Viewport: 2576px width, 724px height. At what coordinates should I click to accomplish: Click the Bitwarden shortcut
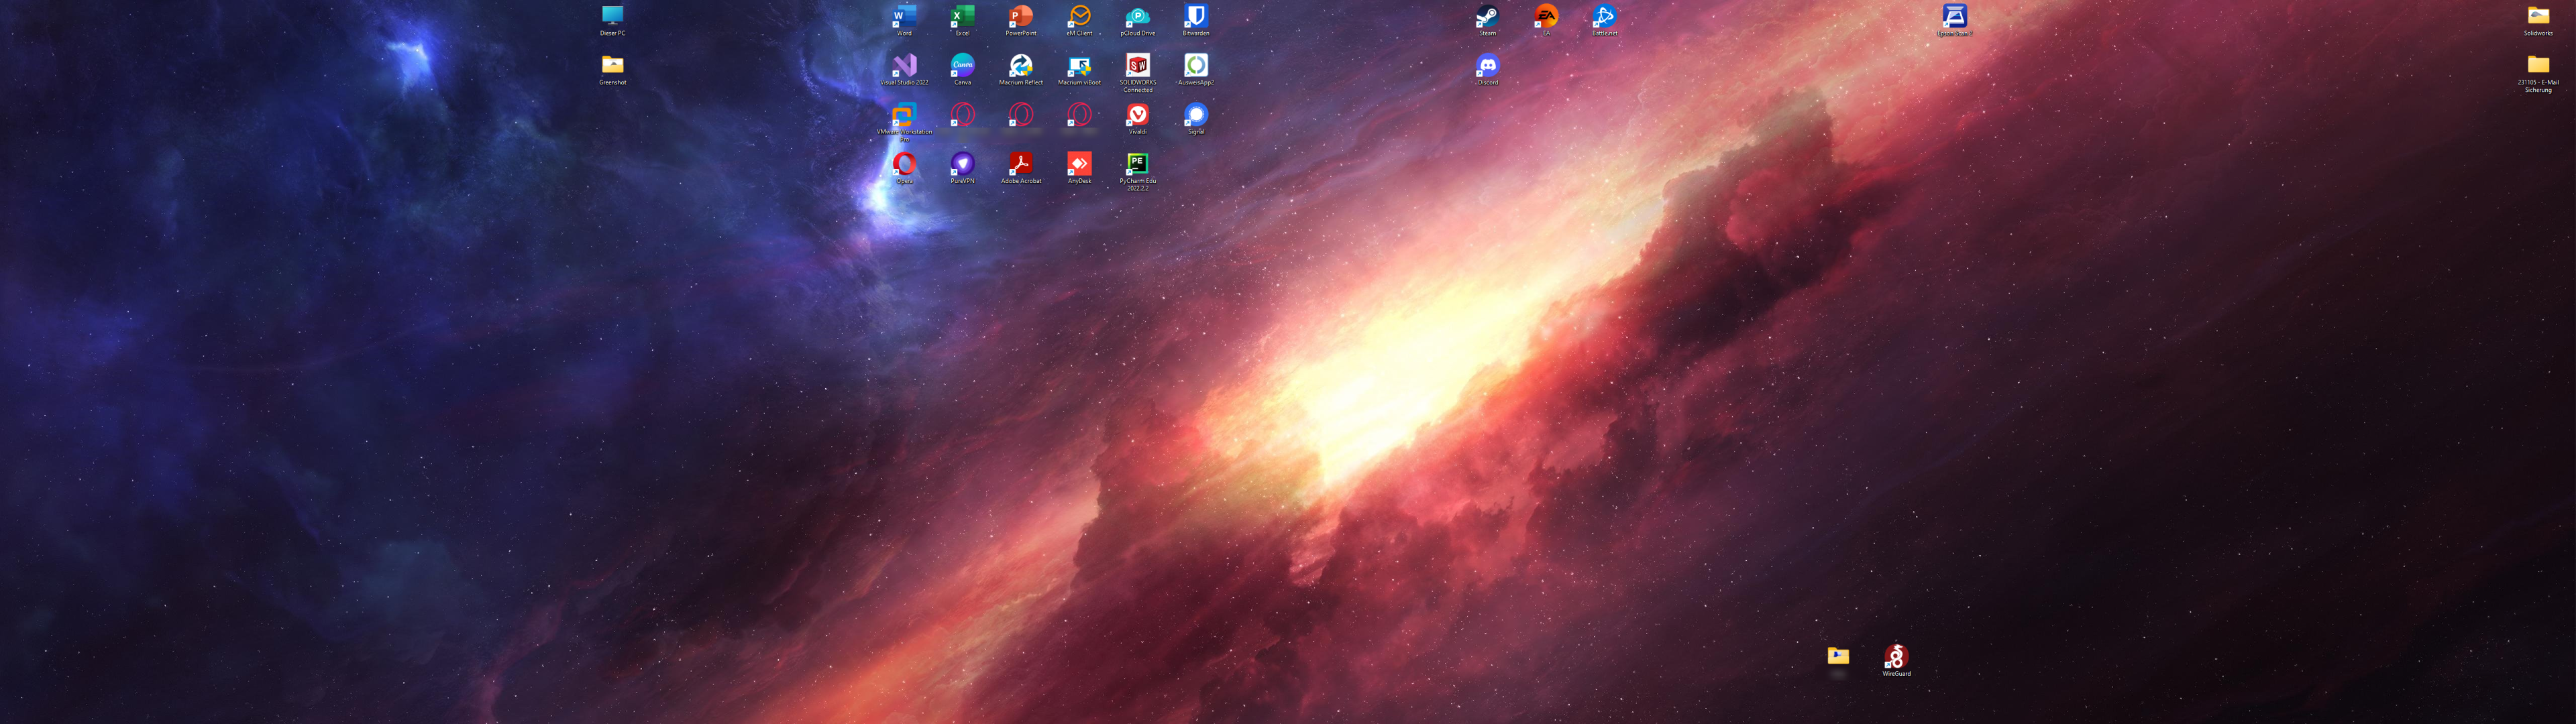pyautogui.click(x=1196, y=17)
